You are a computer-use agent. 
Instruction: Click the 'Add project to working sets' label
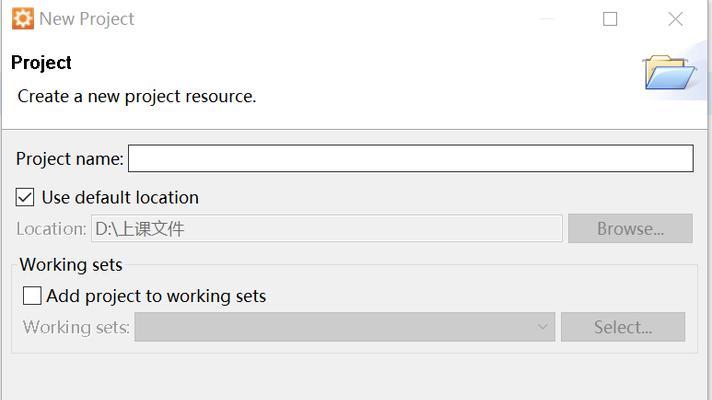click(156, 296)
